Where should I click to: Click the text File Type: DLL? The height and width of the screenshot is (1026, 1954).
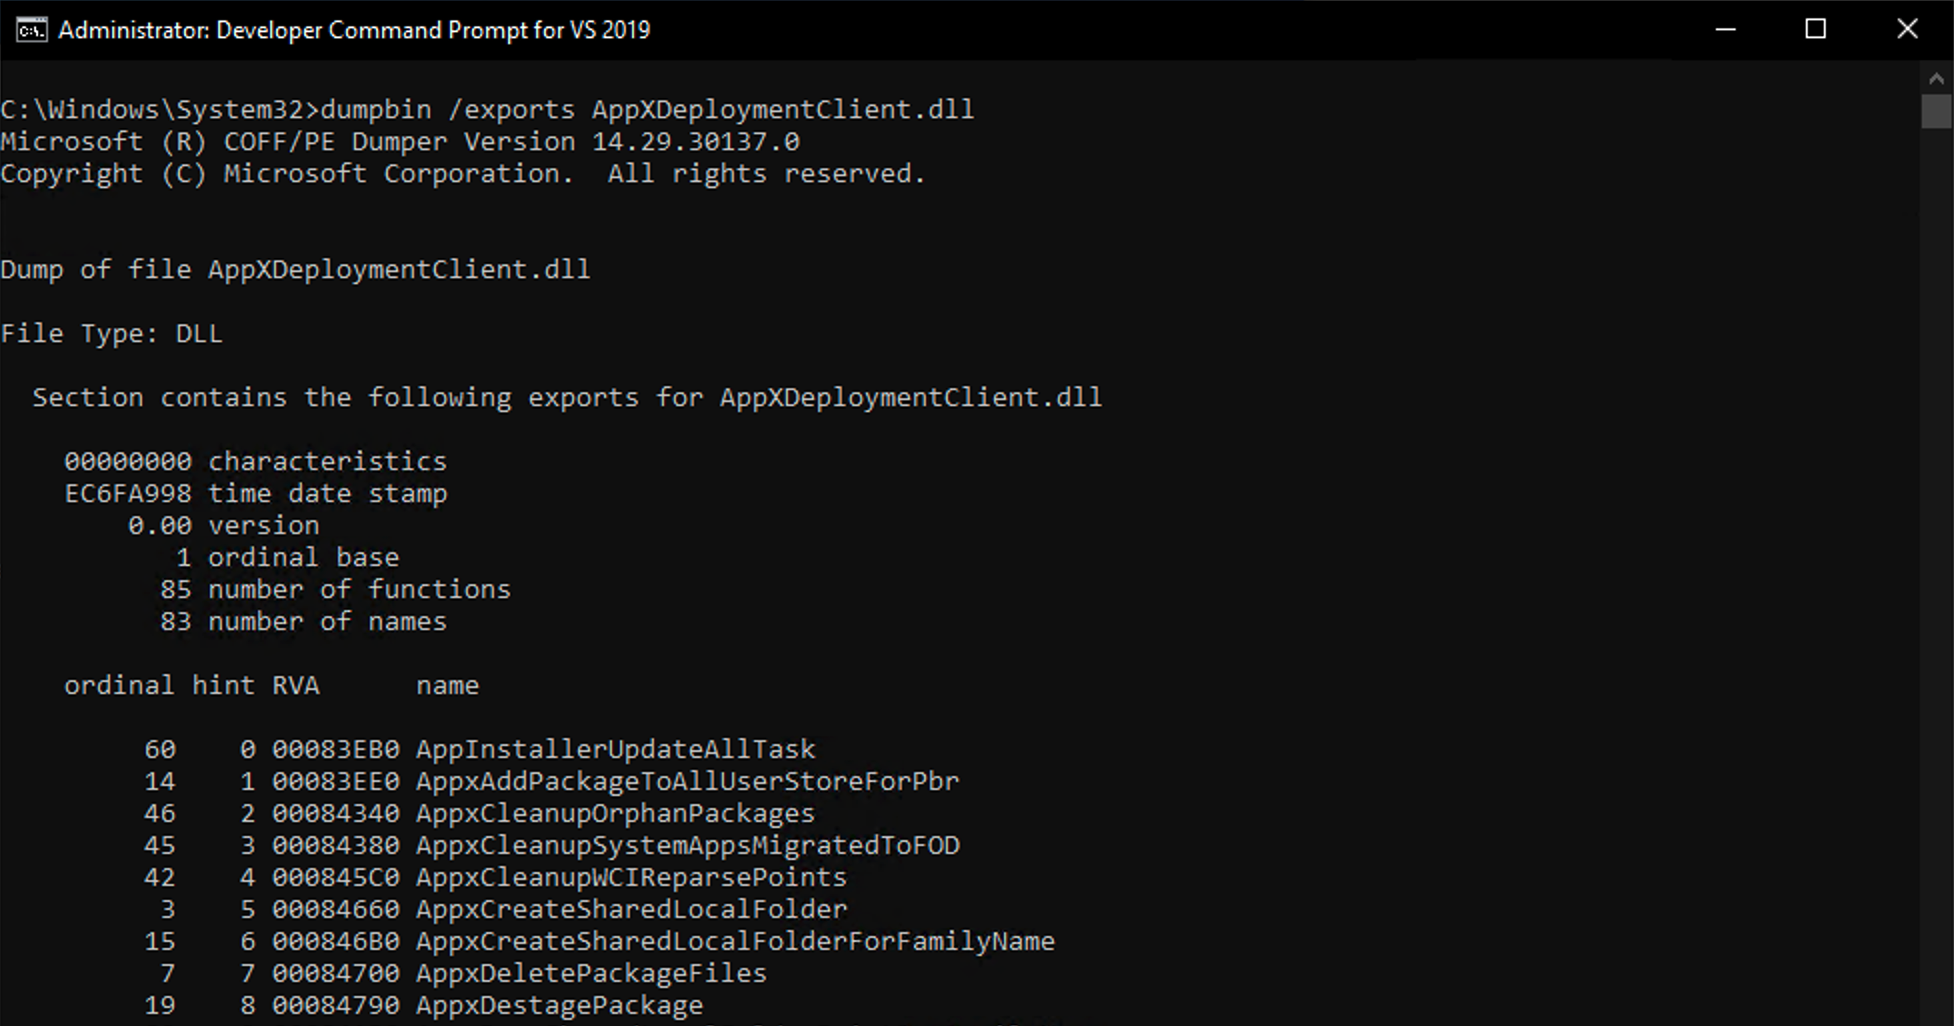coord(111,333)
